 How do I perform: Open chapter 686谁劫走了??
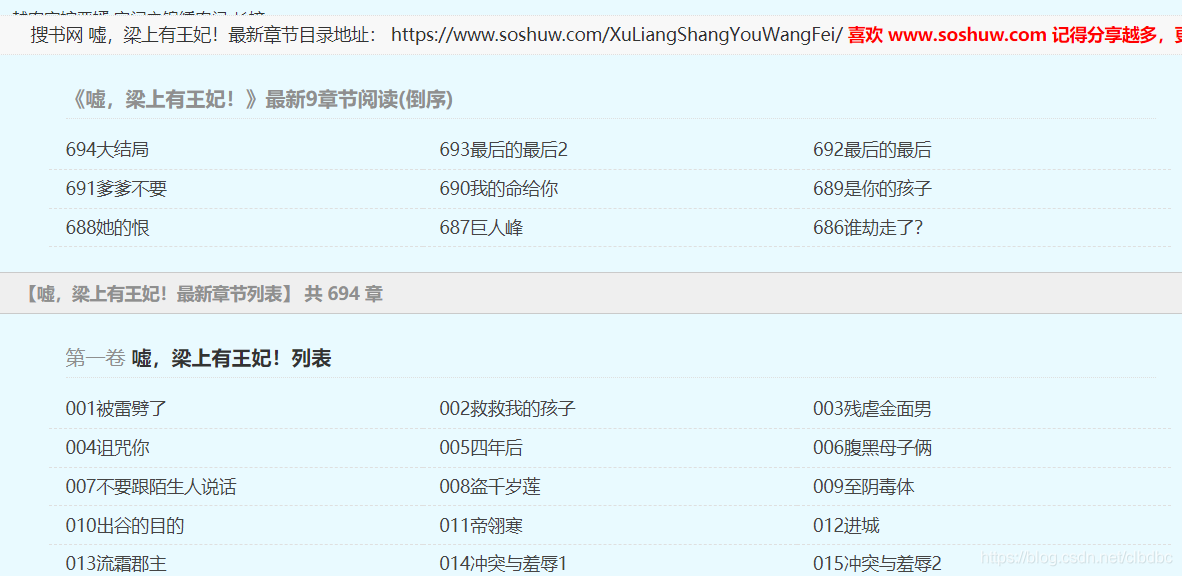tap(867, 228)
